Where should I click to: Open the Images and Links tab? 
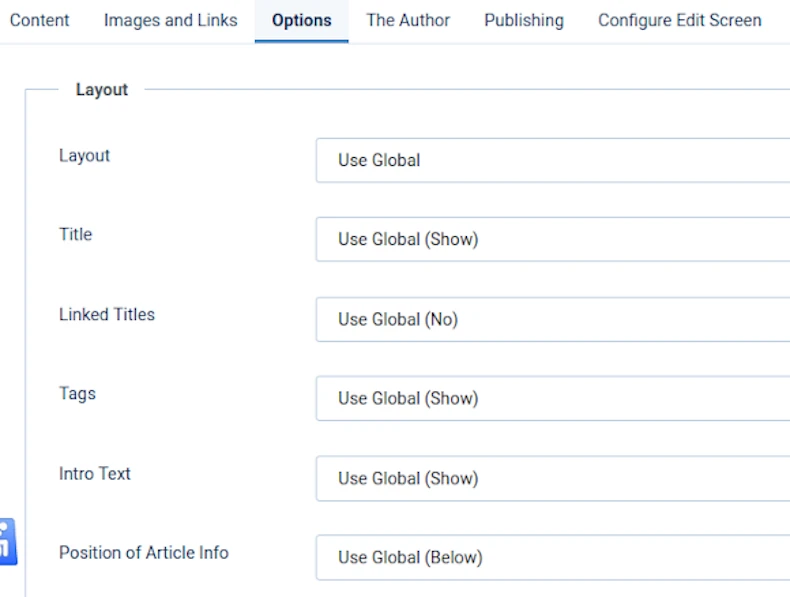click(170, 20)
